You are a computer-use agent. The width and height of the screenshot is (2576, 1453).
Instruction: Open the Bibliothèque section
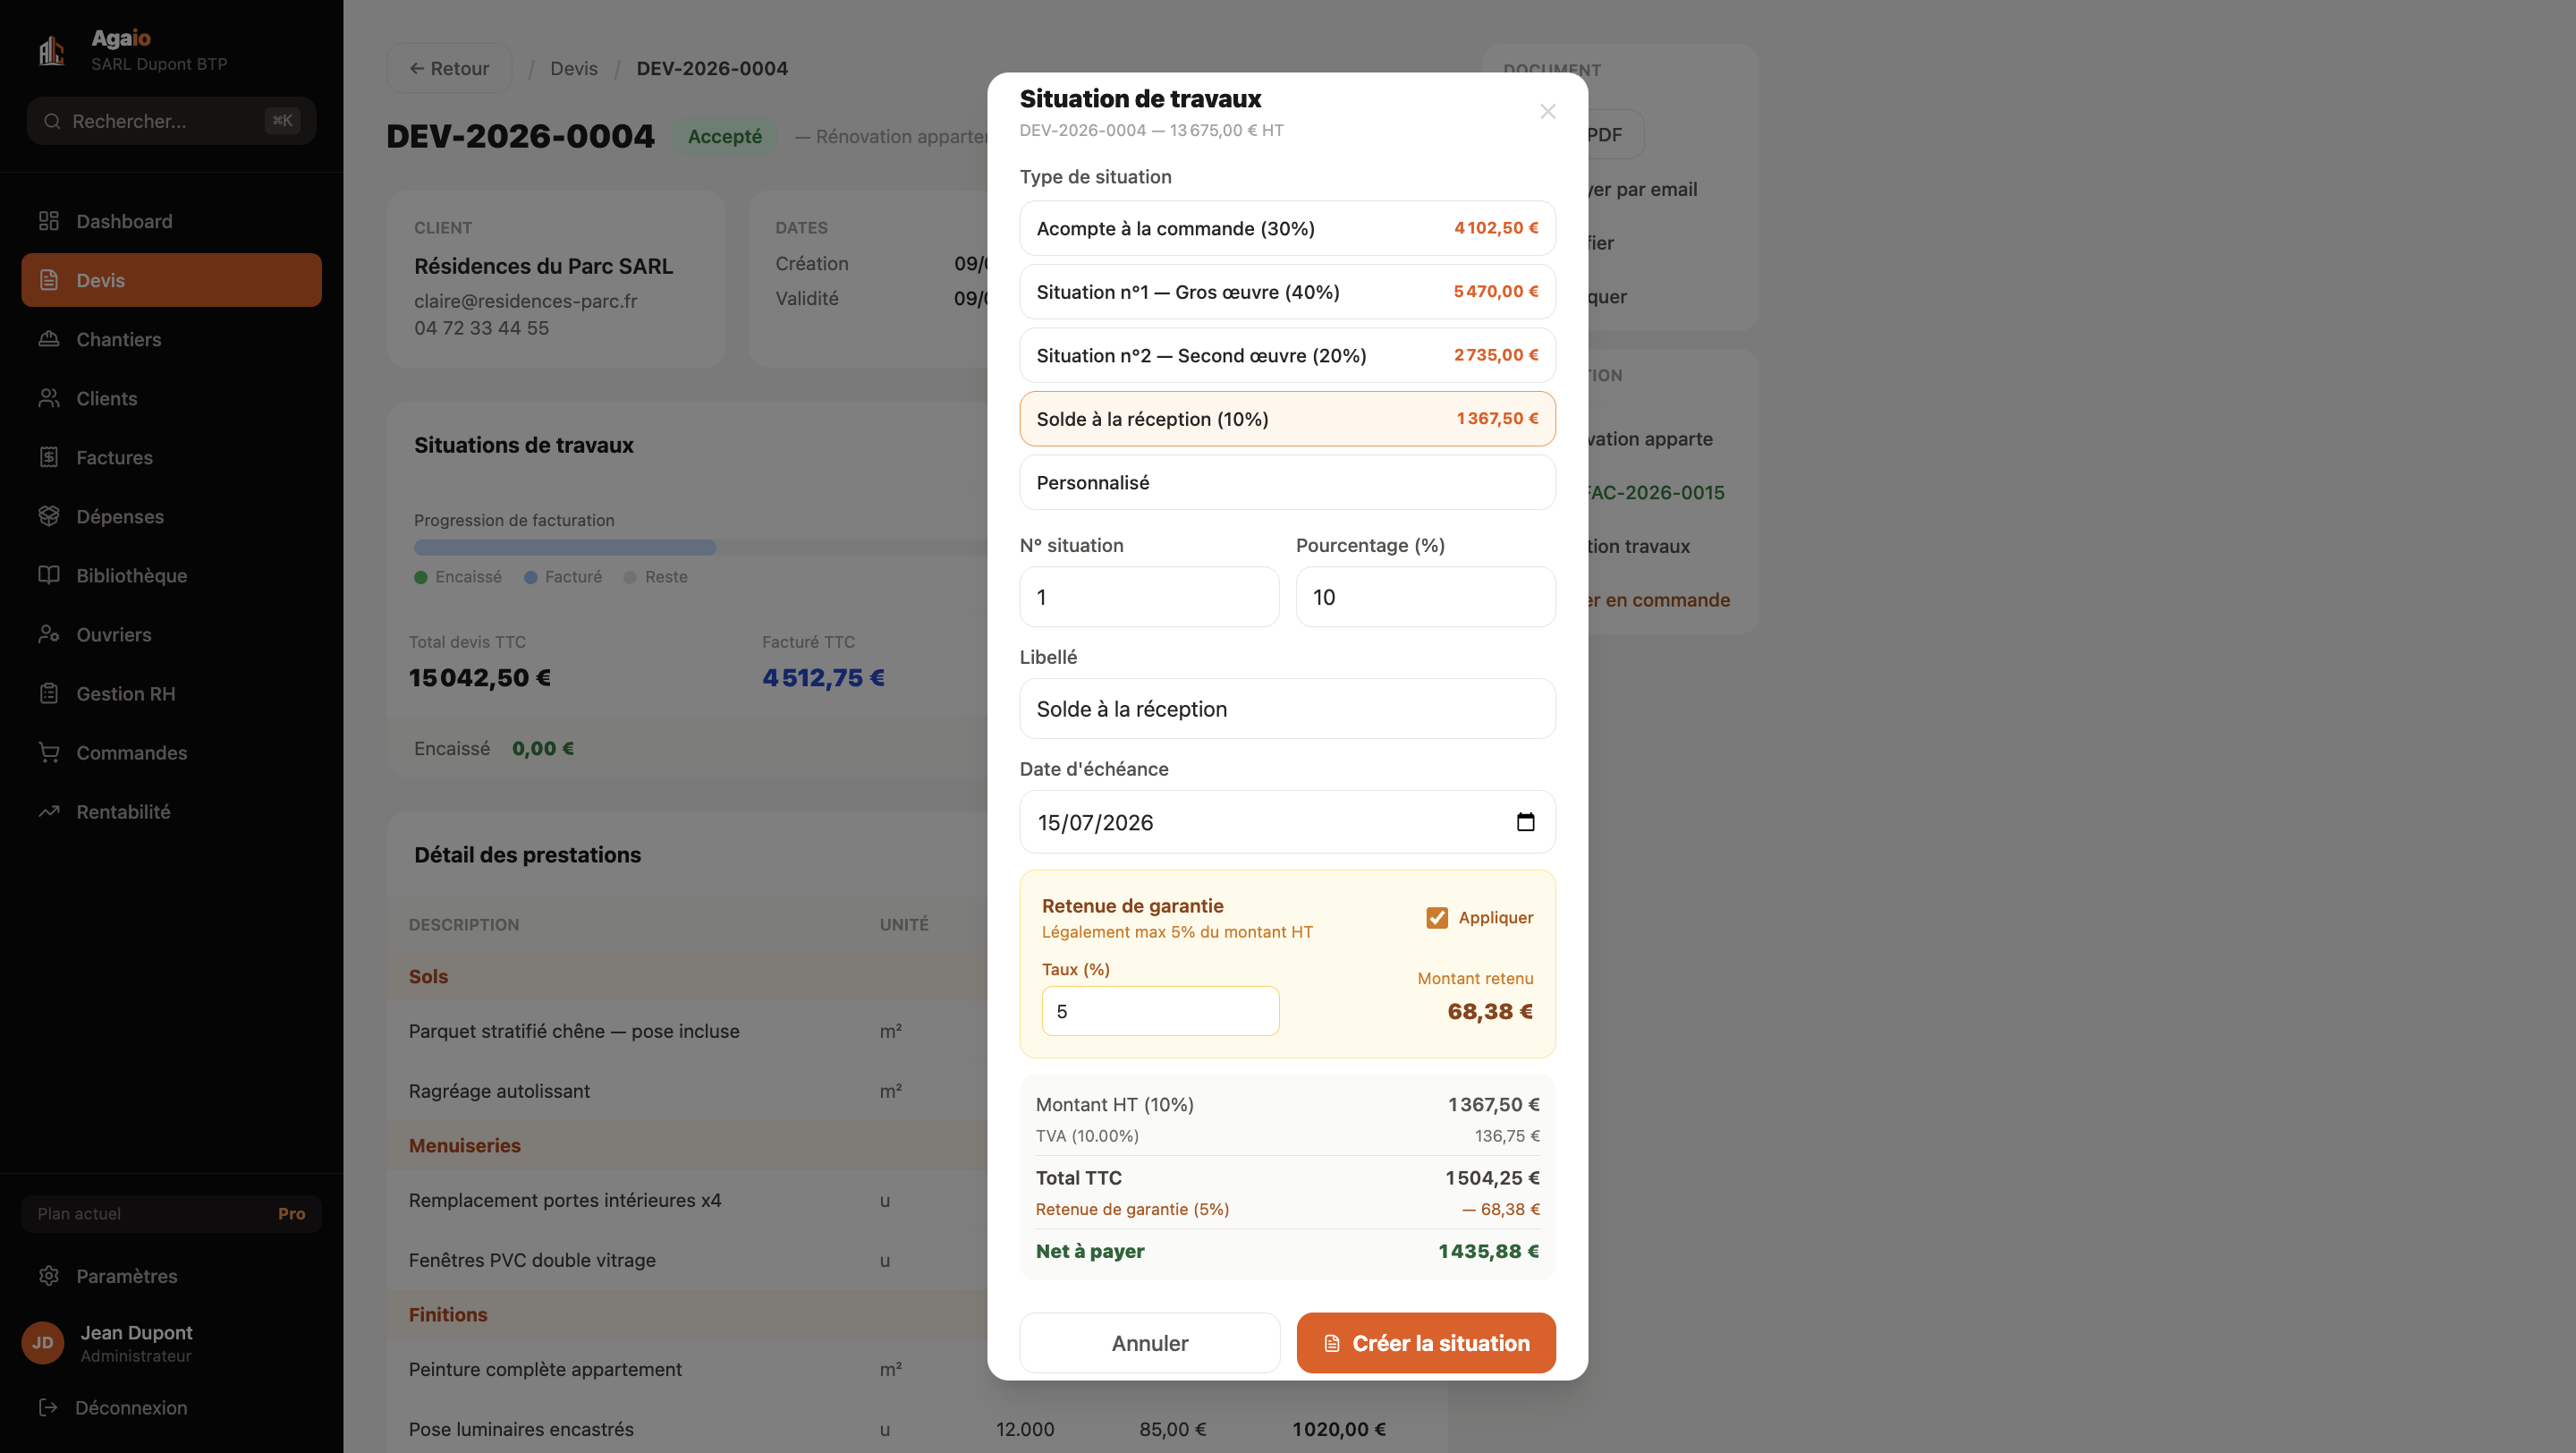click(x=171, y=575)
